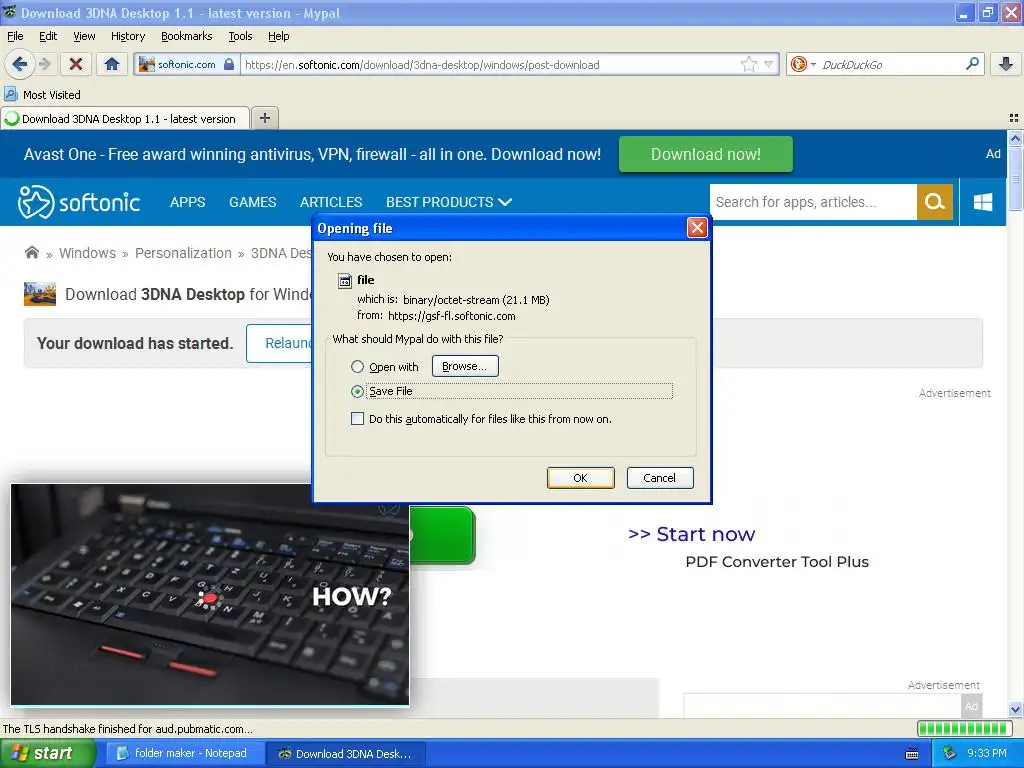
Task: Click the >> Start now ad link
Action: (691, 534)
